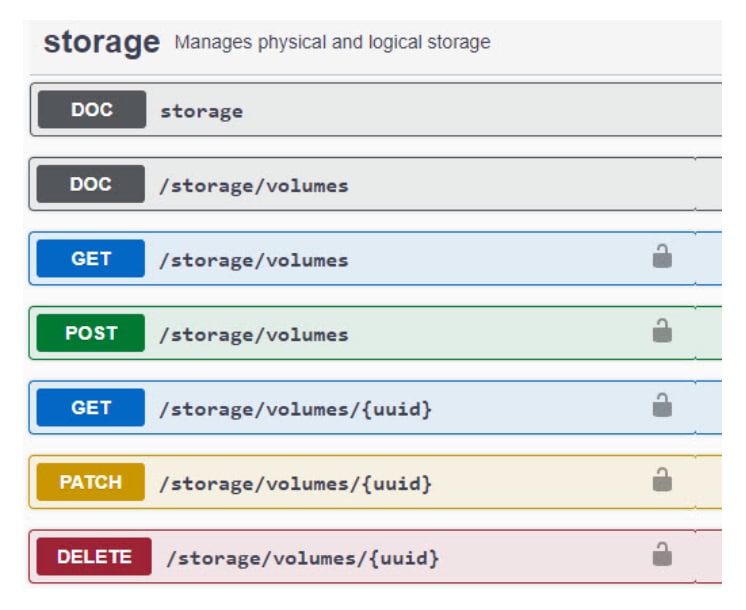Click the blue GET badge for /storage/volumes

pyautogui.click(x=91, y=259)
